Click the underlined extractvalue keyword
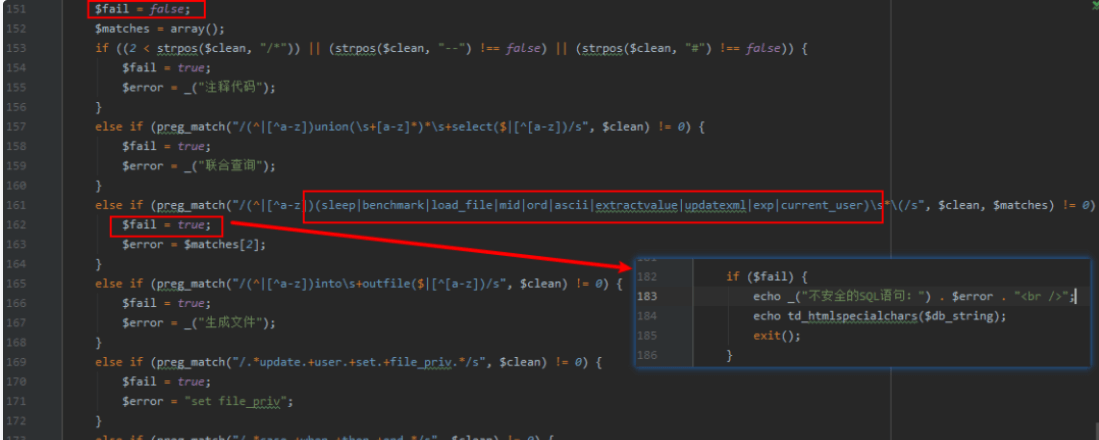This screenshot has height=440, width=1099. coord(636,205)
